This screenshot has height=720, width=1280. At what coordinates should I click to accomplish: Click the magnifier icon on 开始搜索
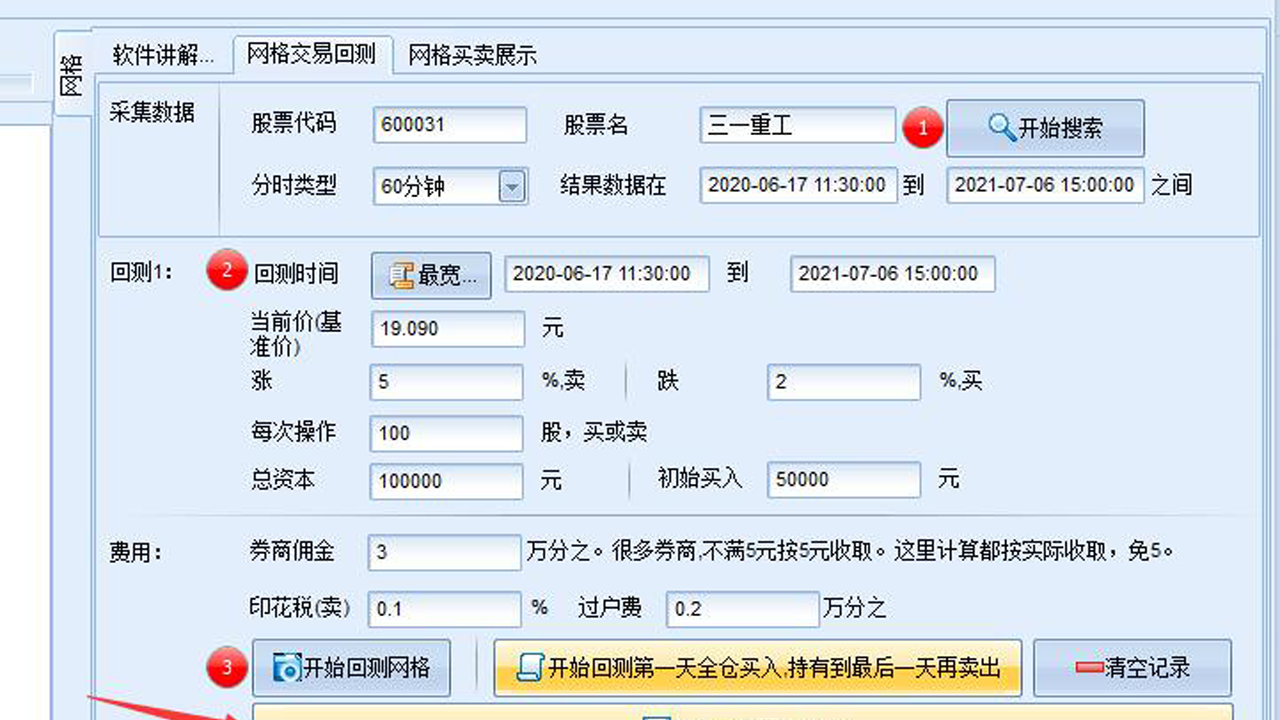tap(1002, 127)
